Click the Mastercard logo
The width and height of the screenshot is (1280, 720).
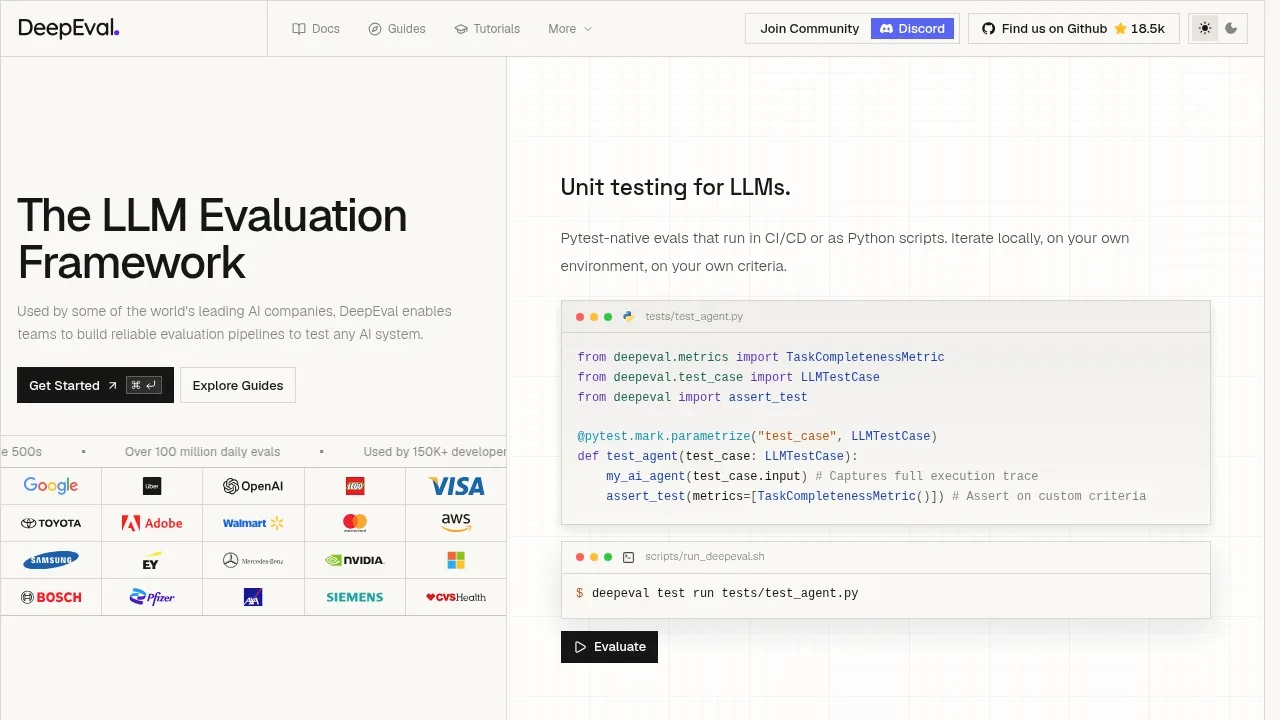click(355, 522)
